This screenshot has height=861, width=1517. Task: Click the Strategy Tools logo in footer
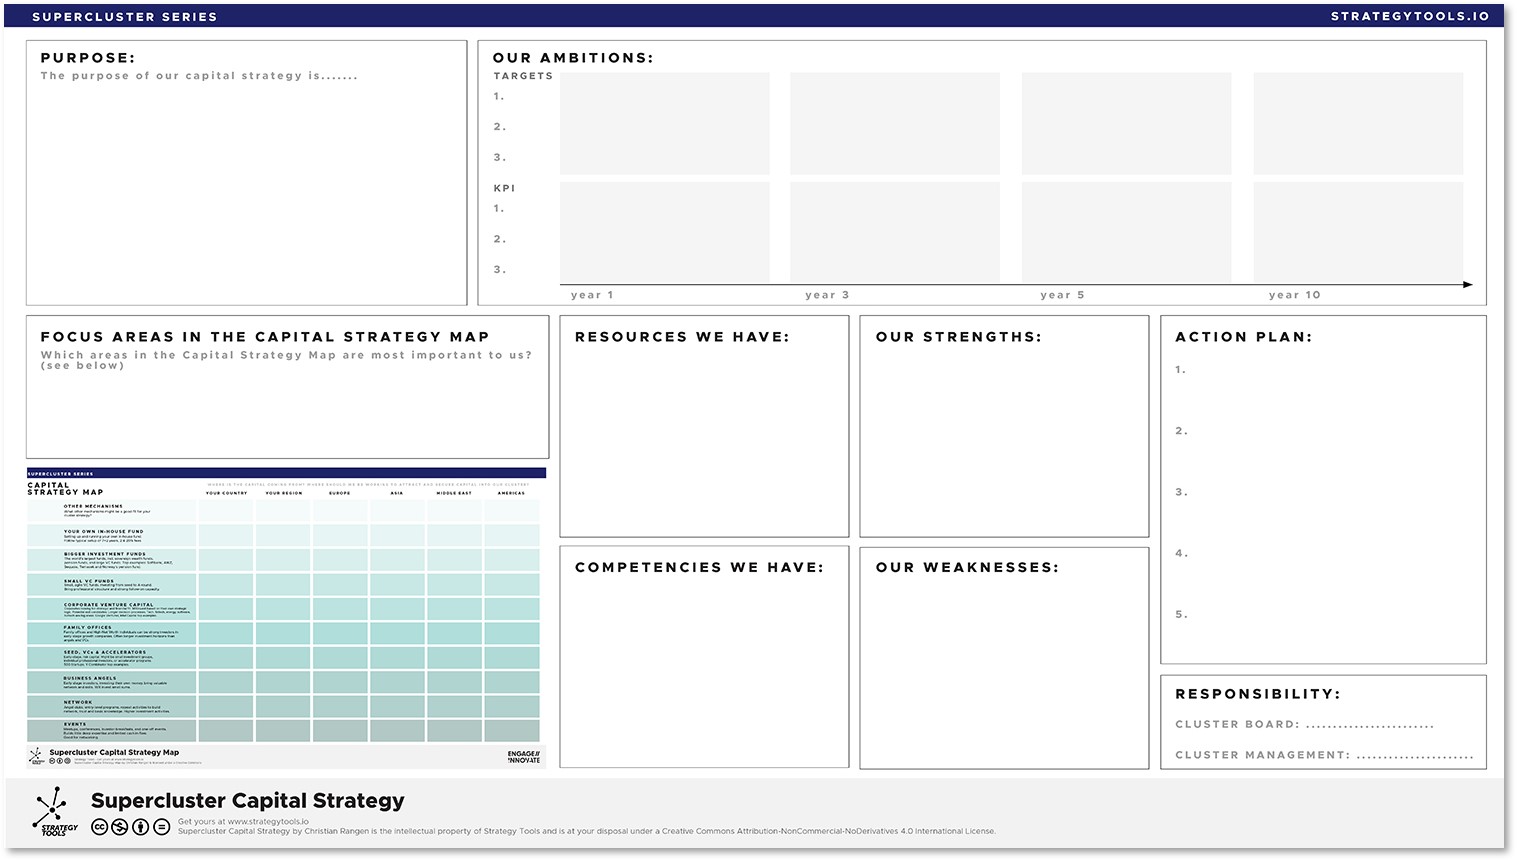tap(54, 811)
